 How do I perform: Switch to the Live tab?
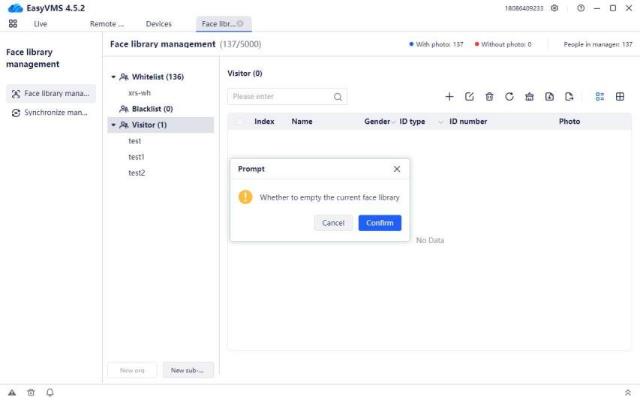point(40,23)
